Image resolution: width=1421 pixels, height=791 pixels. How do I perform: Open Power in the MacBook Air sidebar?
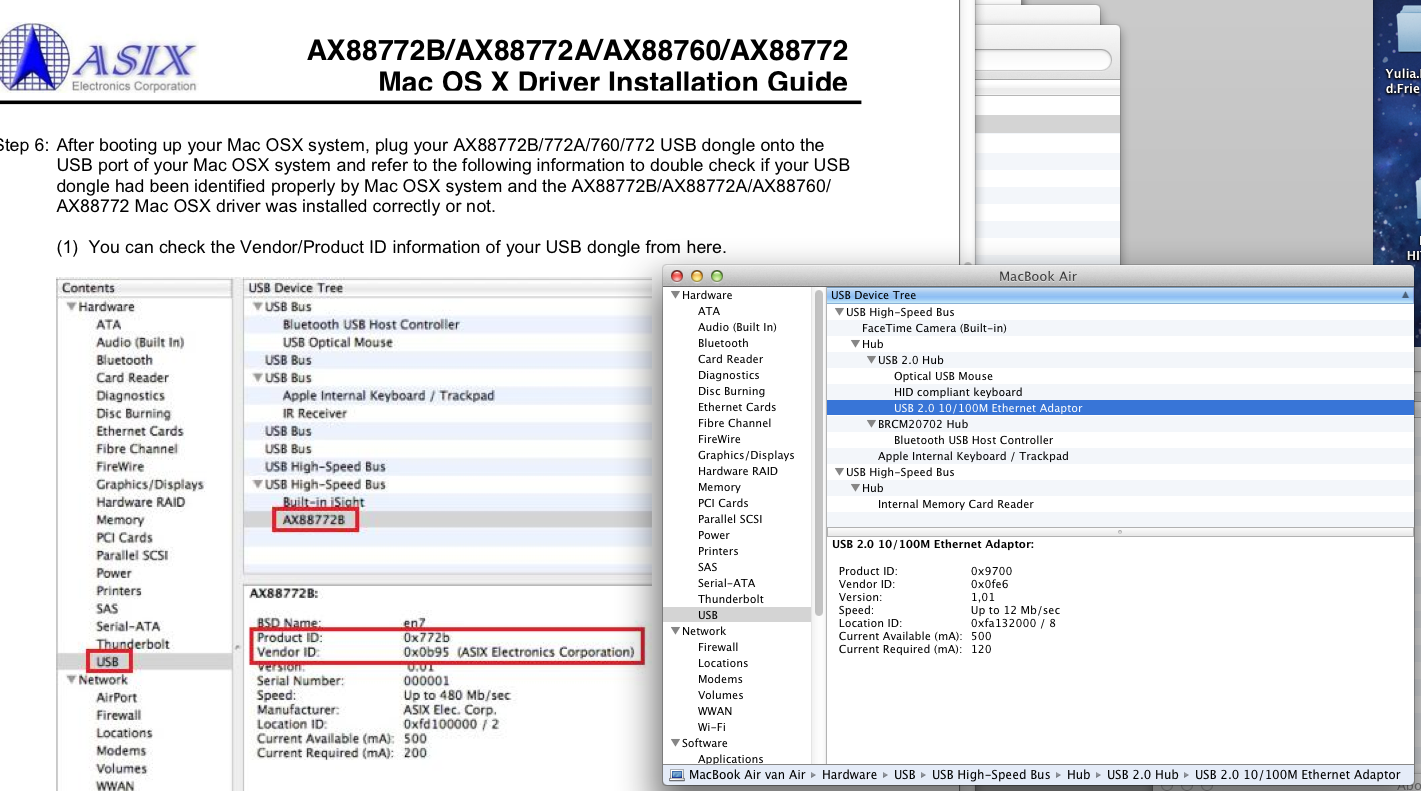(x=714, y=535)
